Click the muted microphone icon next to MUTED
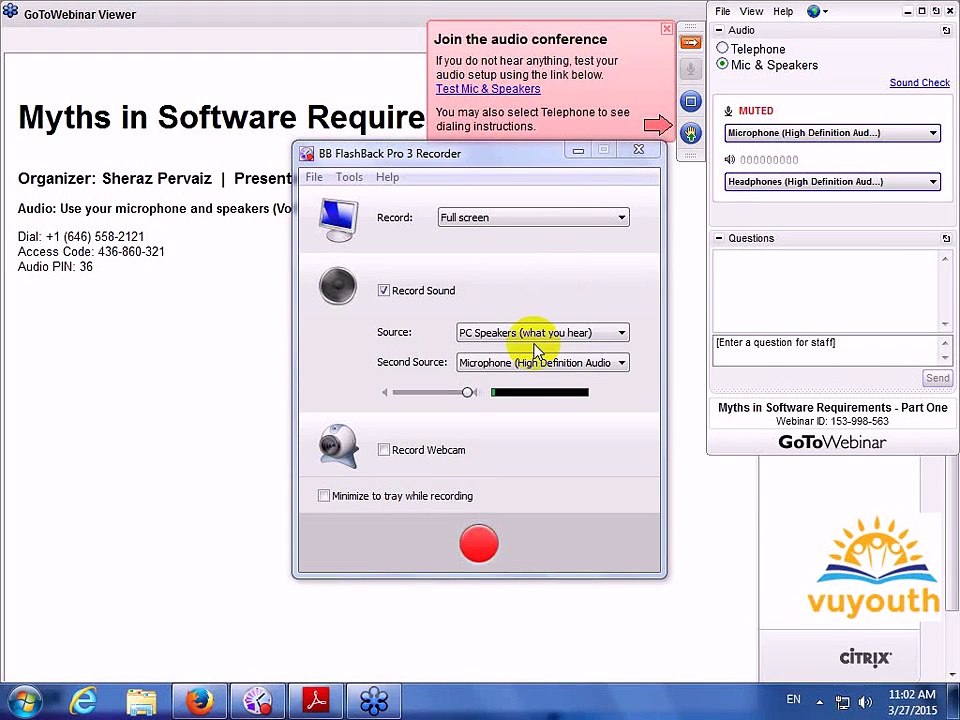The image size is (960, 720). coord(729,111)
